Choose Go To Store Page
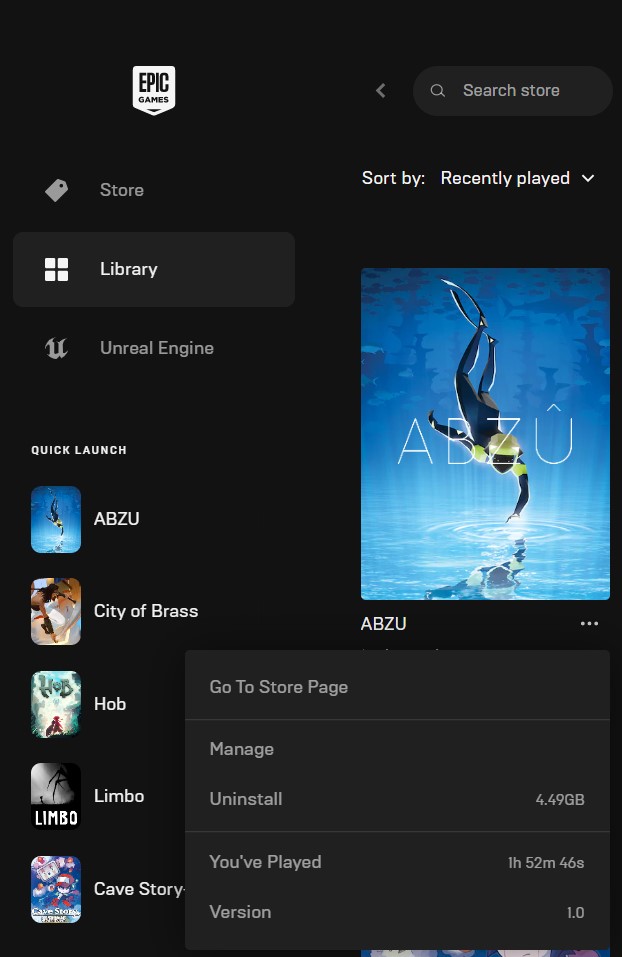 [x=397, y=687]
